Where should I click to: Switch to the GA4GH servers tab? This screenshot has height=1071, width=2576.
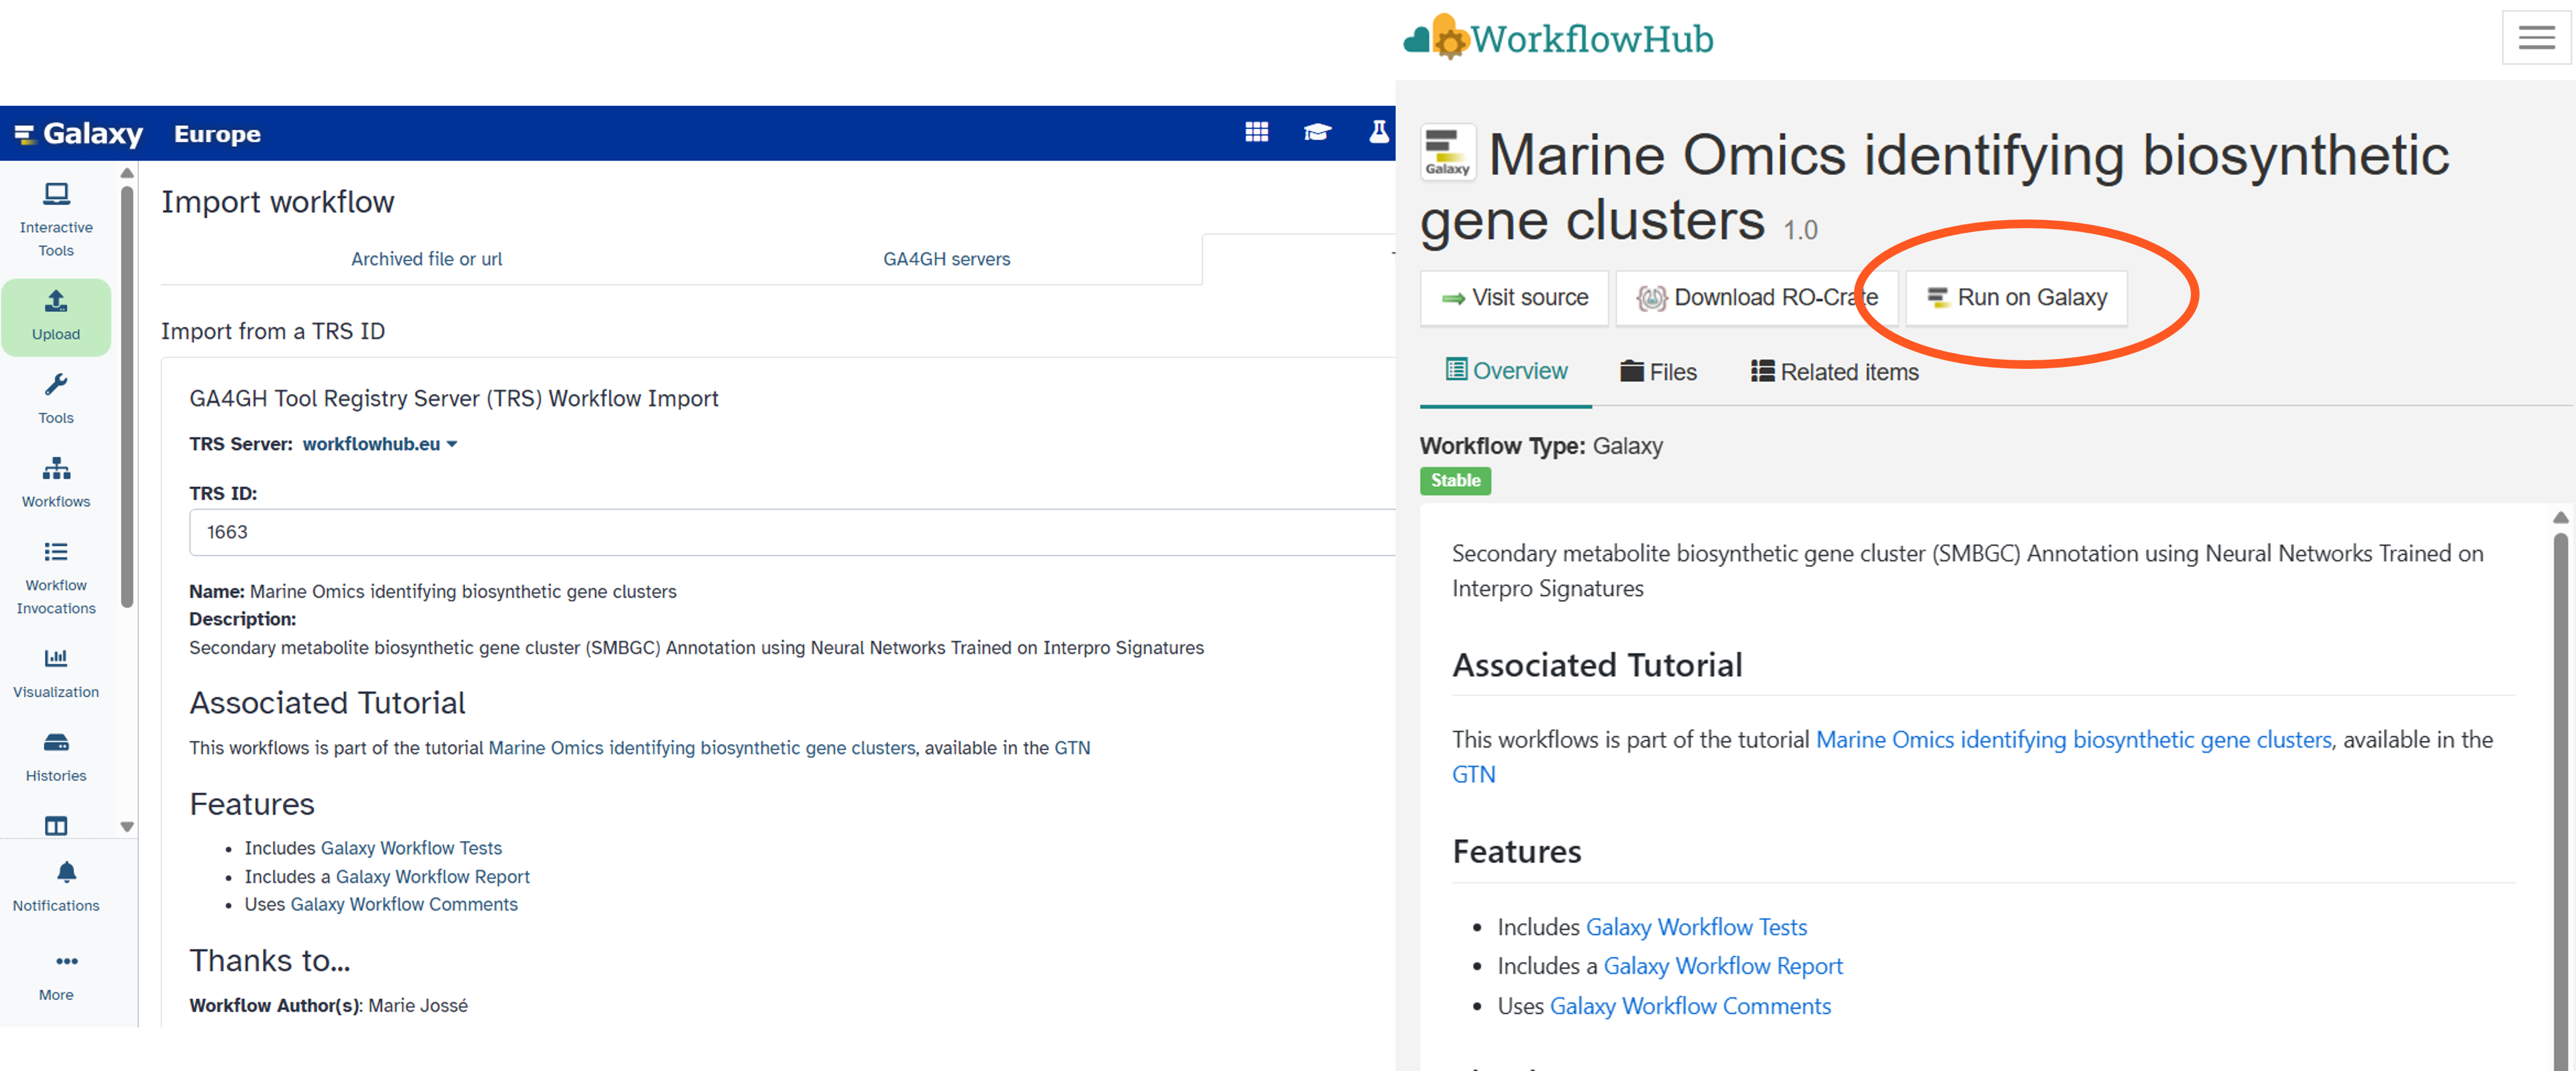(x=946, y=259)
